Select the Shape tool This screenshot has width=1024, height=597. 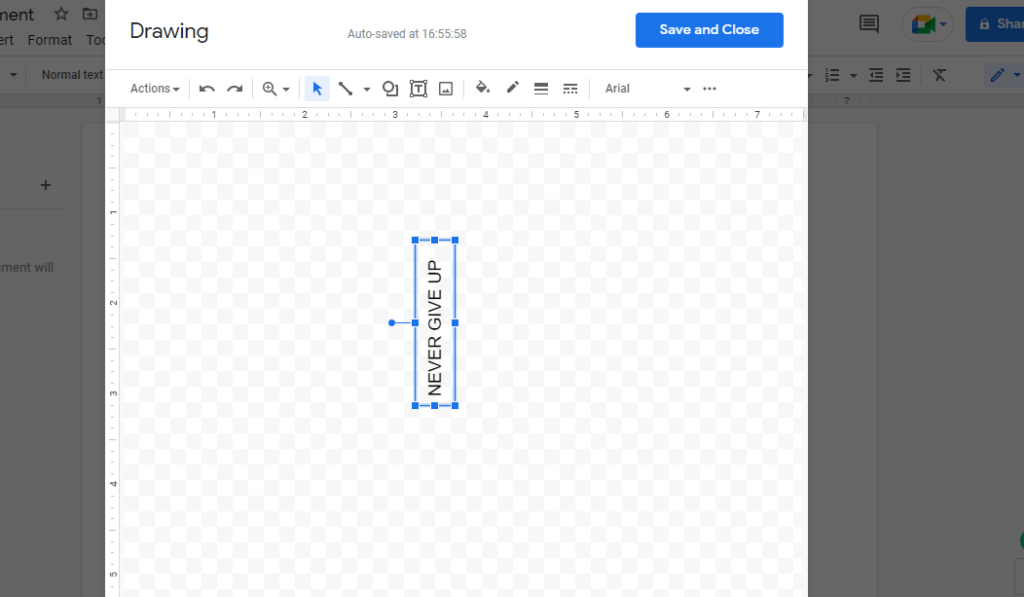[390, 88]
